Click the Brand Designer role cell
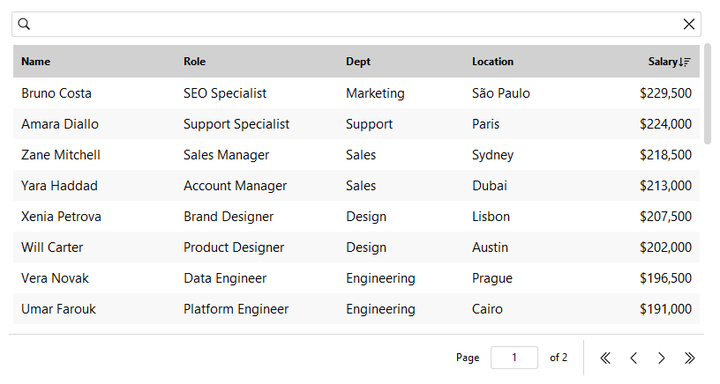The height and width of the screenshot is (384, 720). tap(229, 216)
